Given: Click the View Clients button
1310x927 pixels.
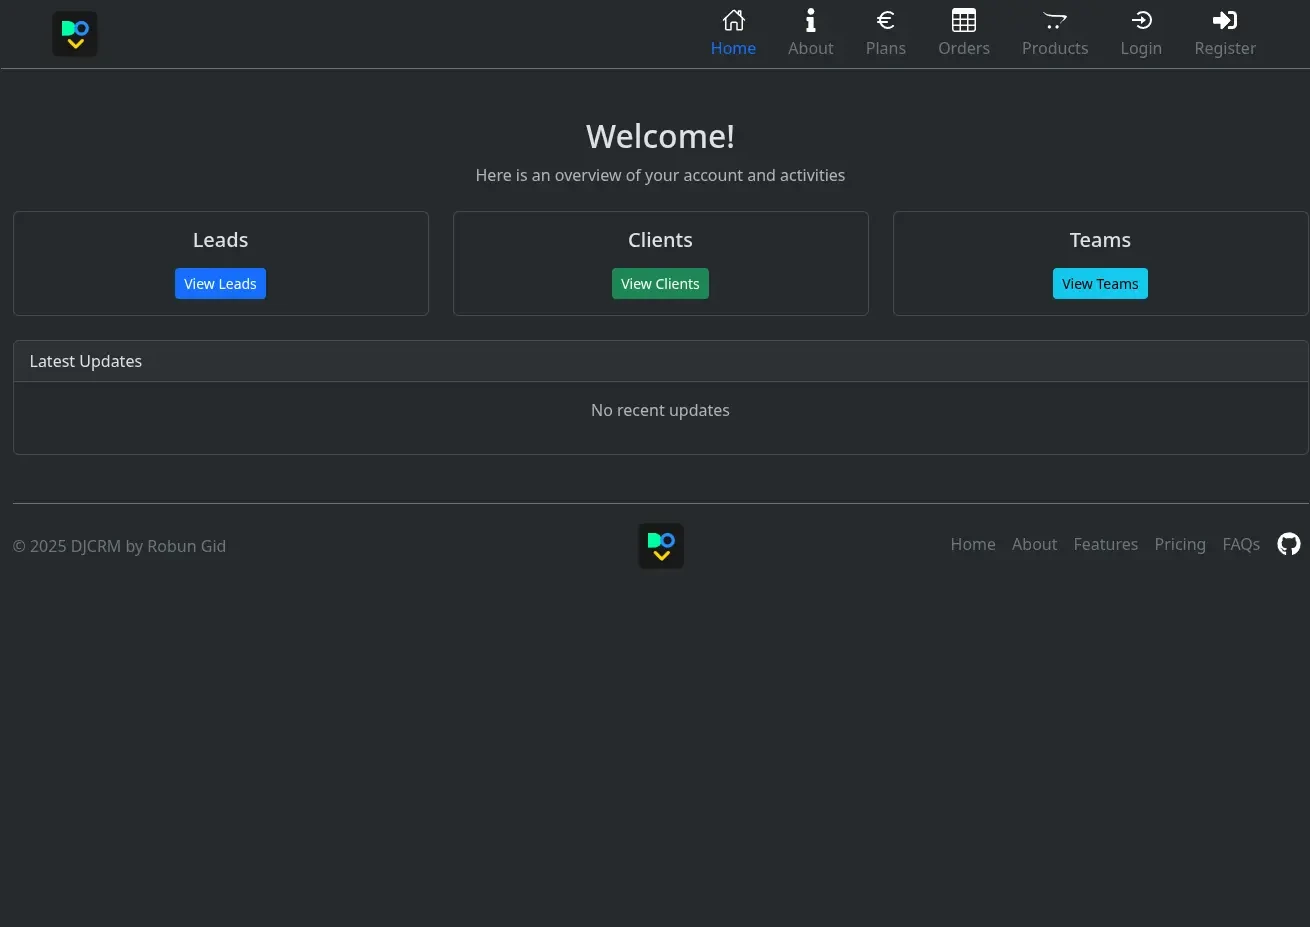Looking at the screenshot, I should point(660,284).
